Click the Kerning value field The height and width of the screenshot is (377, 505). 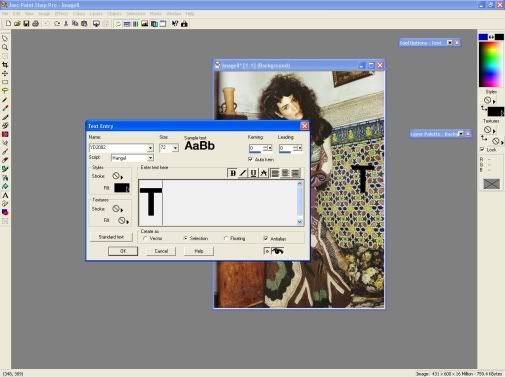(256, 148)
